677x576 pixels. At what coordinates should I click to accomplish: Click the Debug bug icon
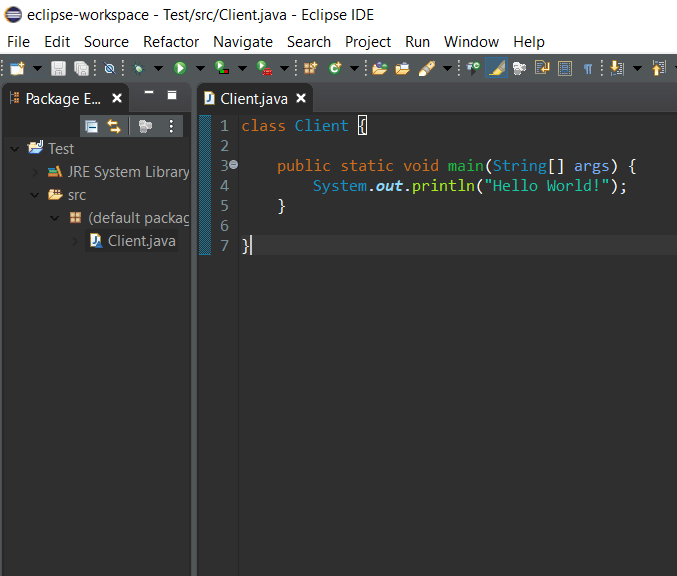(139, 68)
